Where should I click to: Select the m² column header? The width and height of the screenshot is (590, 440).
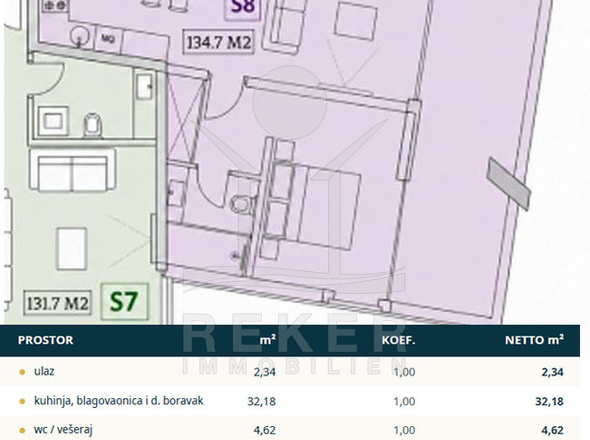[x=268, y=340]
